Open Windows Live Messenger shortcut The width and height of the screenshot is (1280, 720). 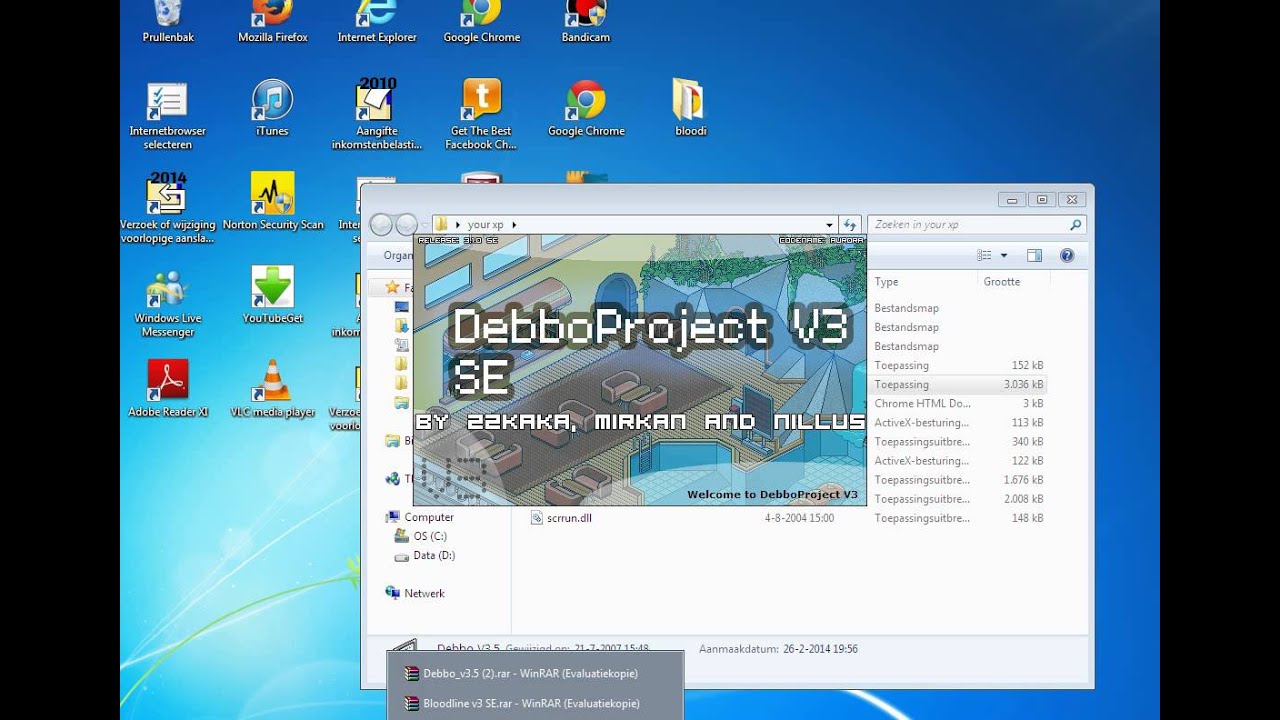coord(167,303)
